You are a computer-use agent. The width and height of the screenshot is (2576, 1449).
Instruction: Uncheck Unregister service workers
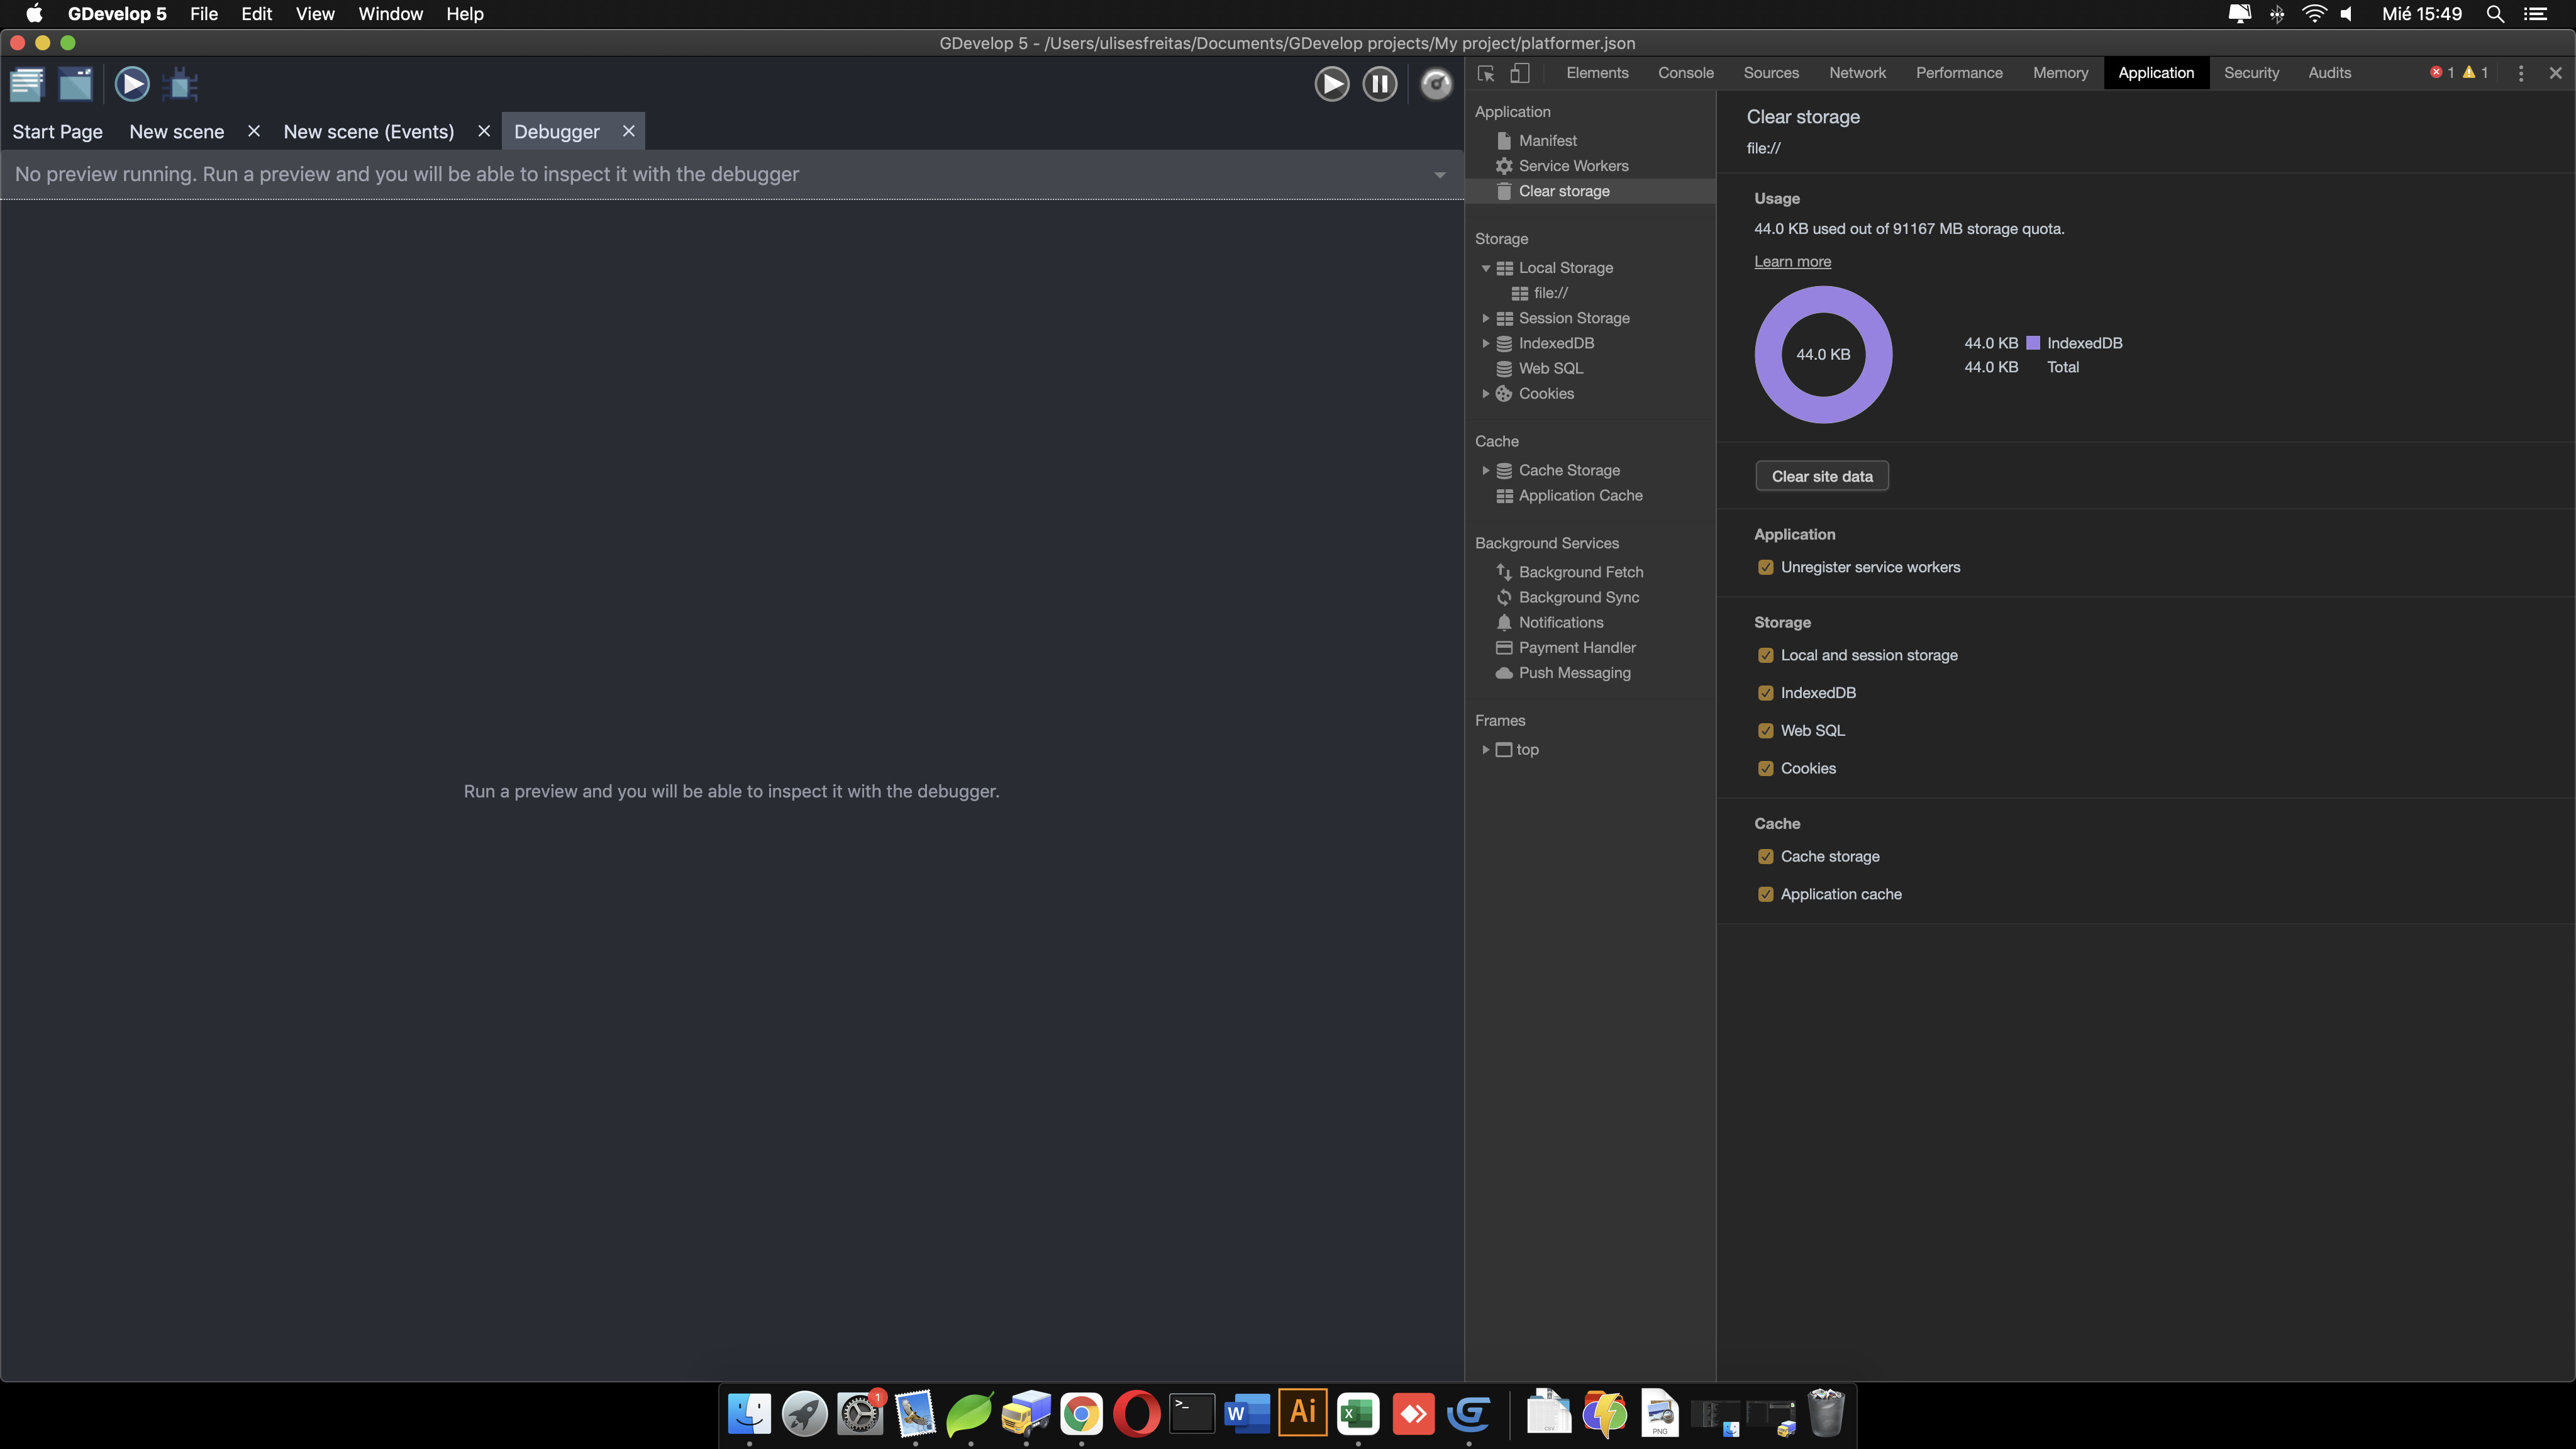tap(1766, 567)
